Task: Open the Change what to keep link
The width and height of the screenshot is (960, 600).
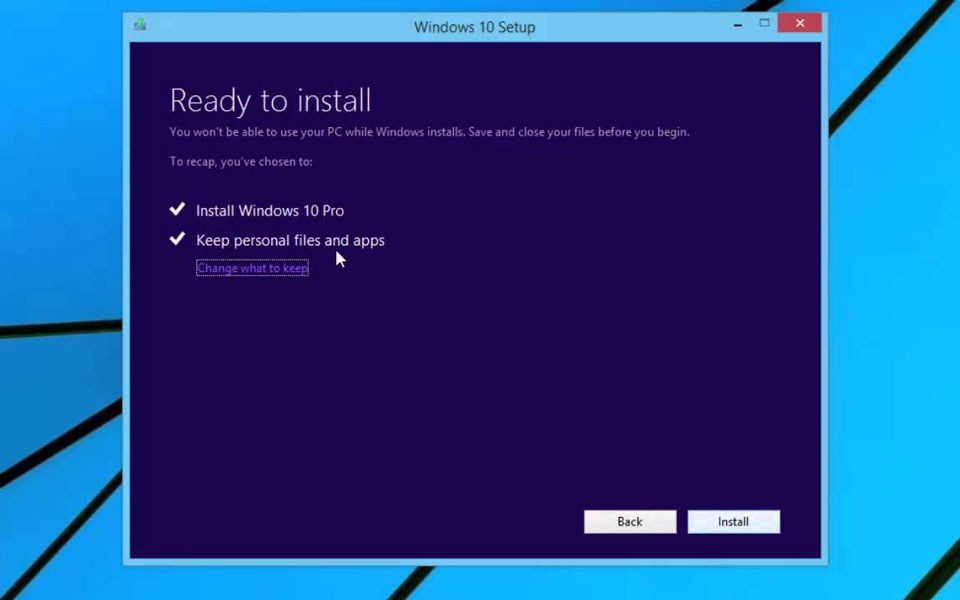Action: tap(251, 268)
